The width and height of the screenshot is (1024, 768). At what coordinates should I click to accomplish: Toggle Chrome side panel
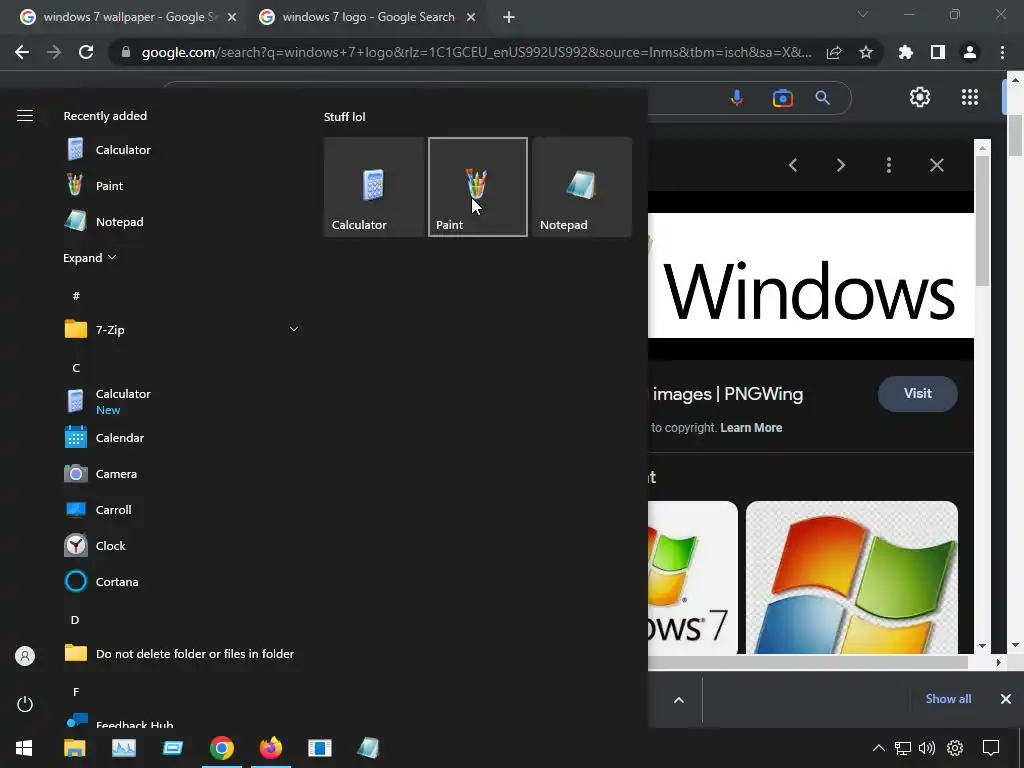tap(938, 52)
